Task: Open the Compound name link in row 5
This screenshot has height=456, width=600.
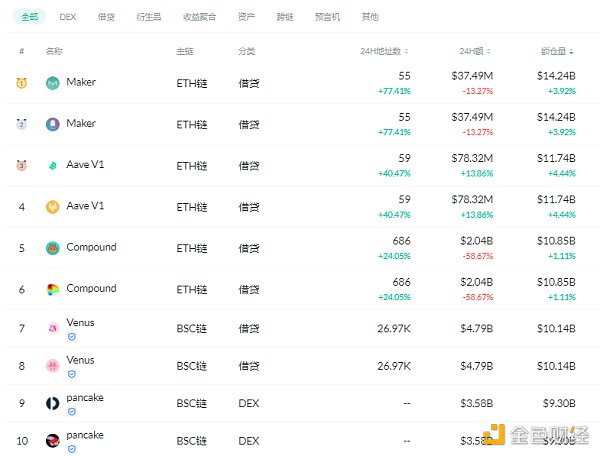Action: click(91, 247)
